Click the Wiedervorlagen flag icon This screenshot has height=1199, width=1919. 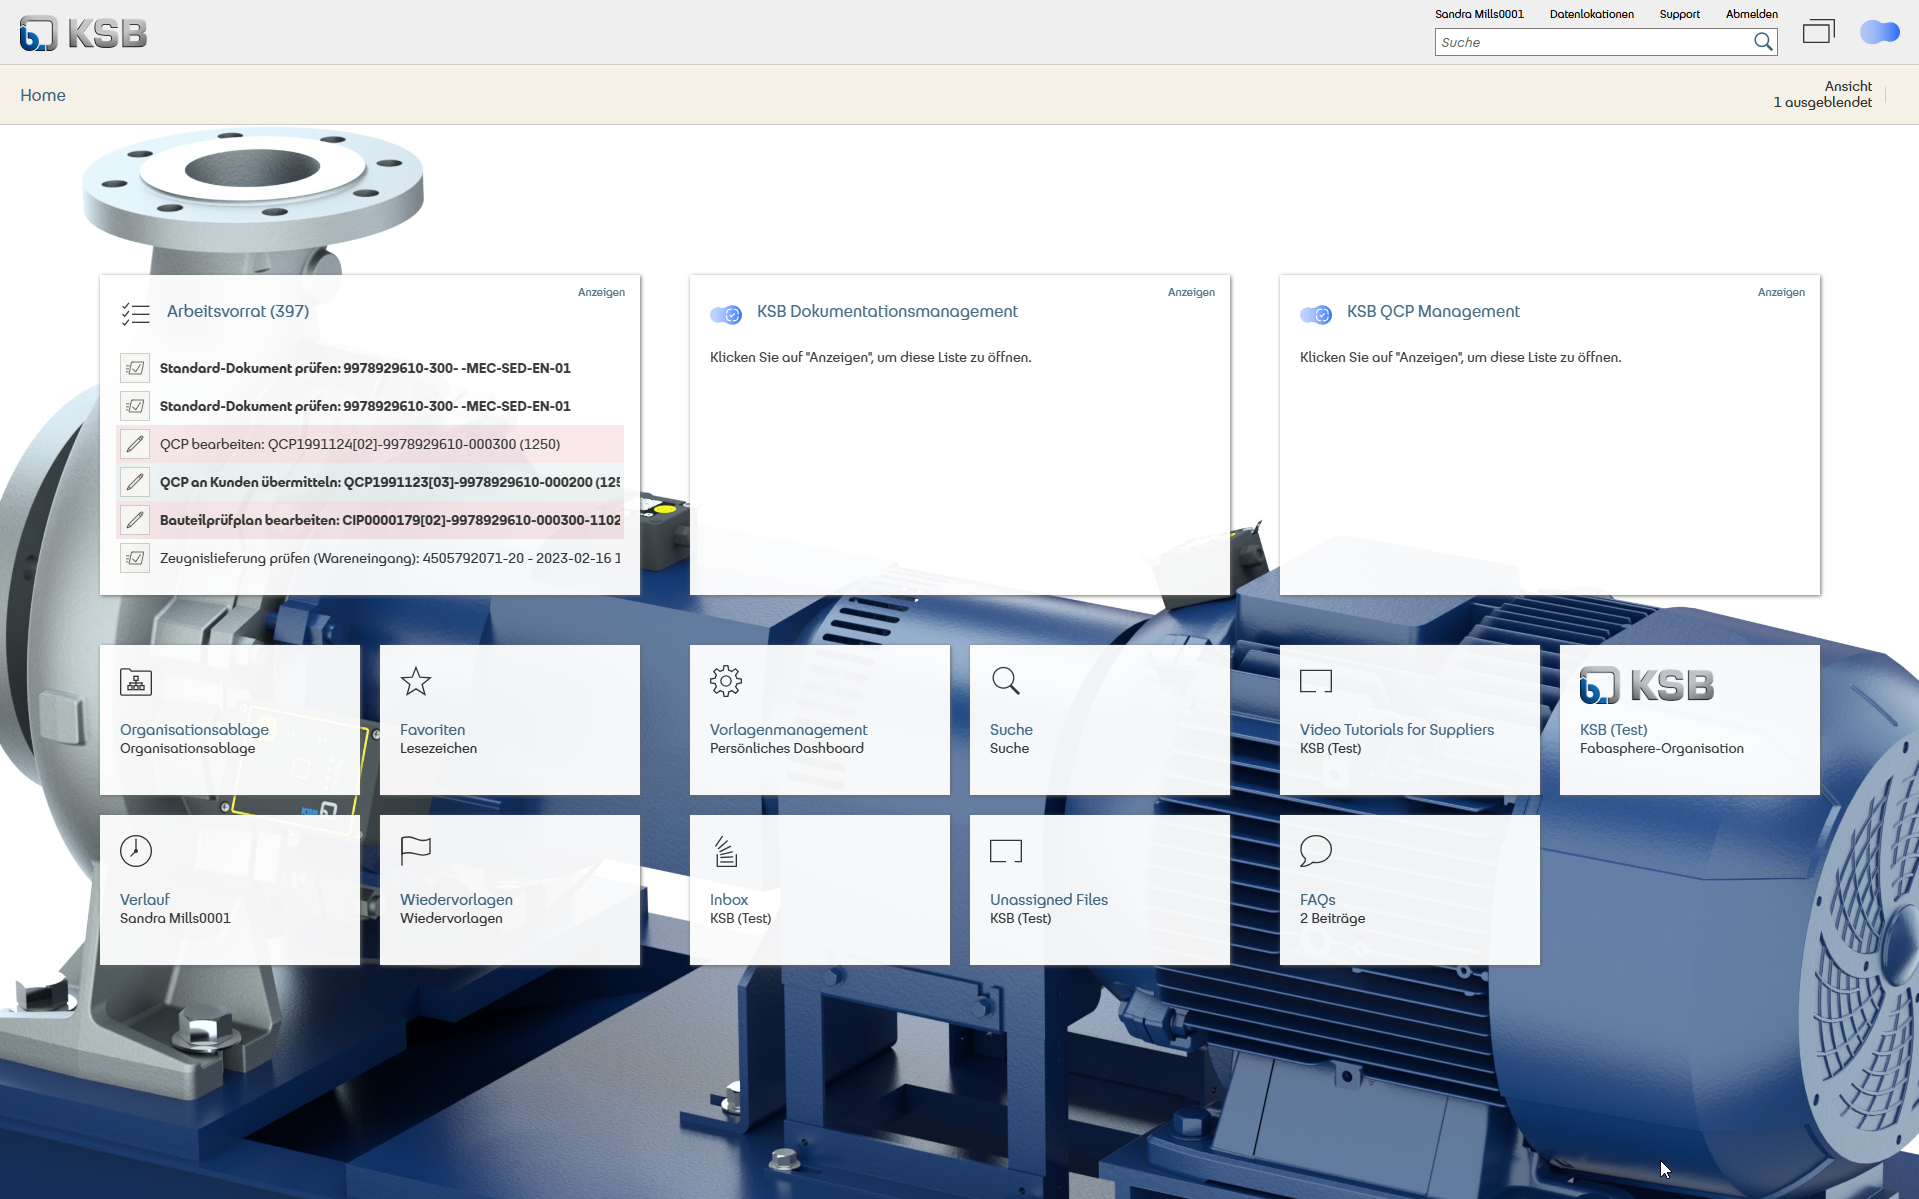[x=416, y=851]
